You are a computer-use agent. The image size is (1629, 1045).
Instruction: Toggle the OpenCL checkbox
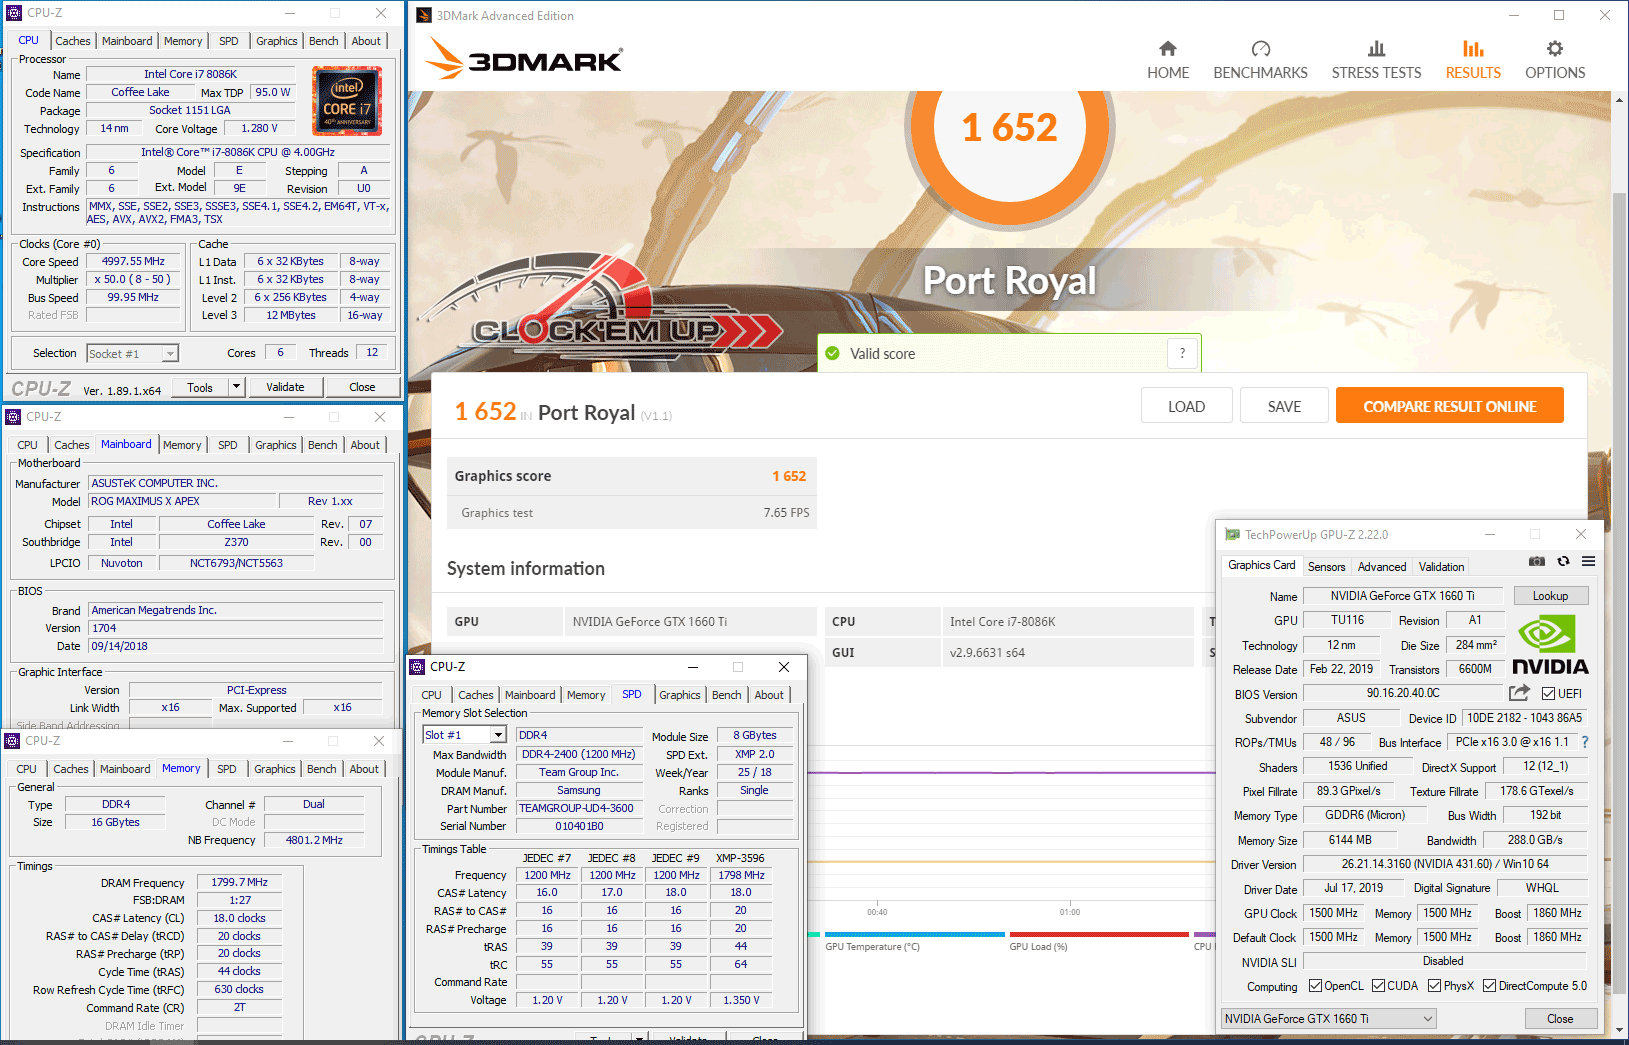click(x=1315, y=986)
